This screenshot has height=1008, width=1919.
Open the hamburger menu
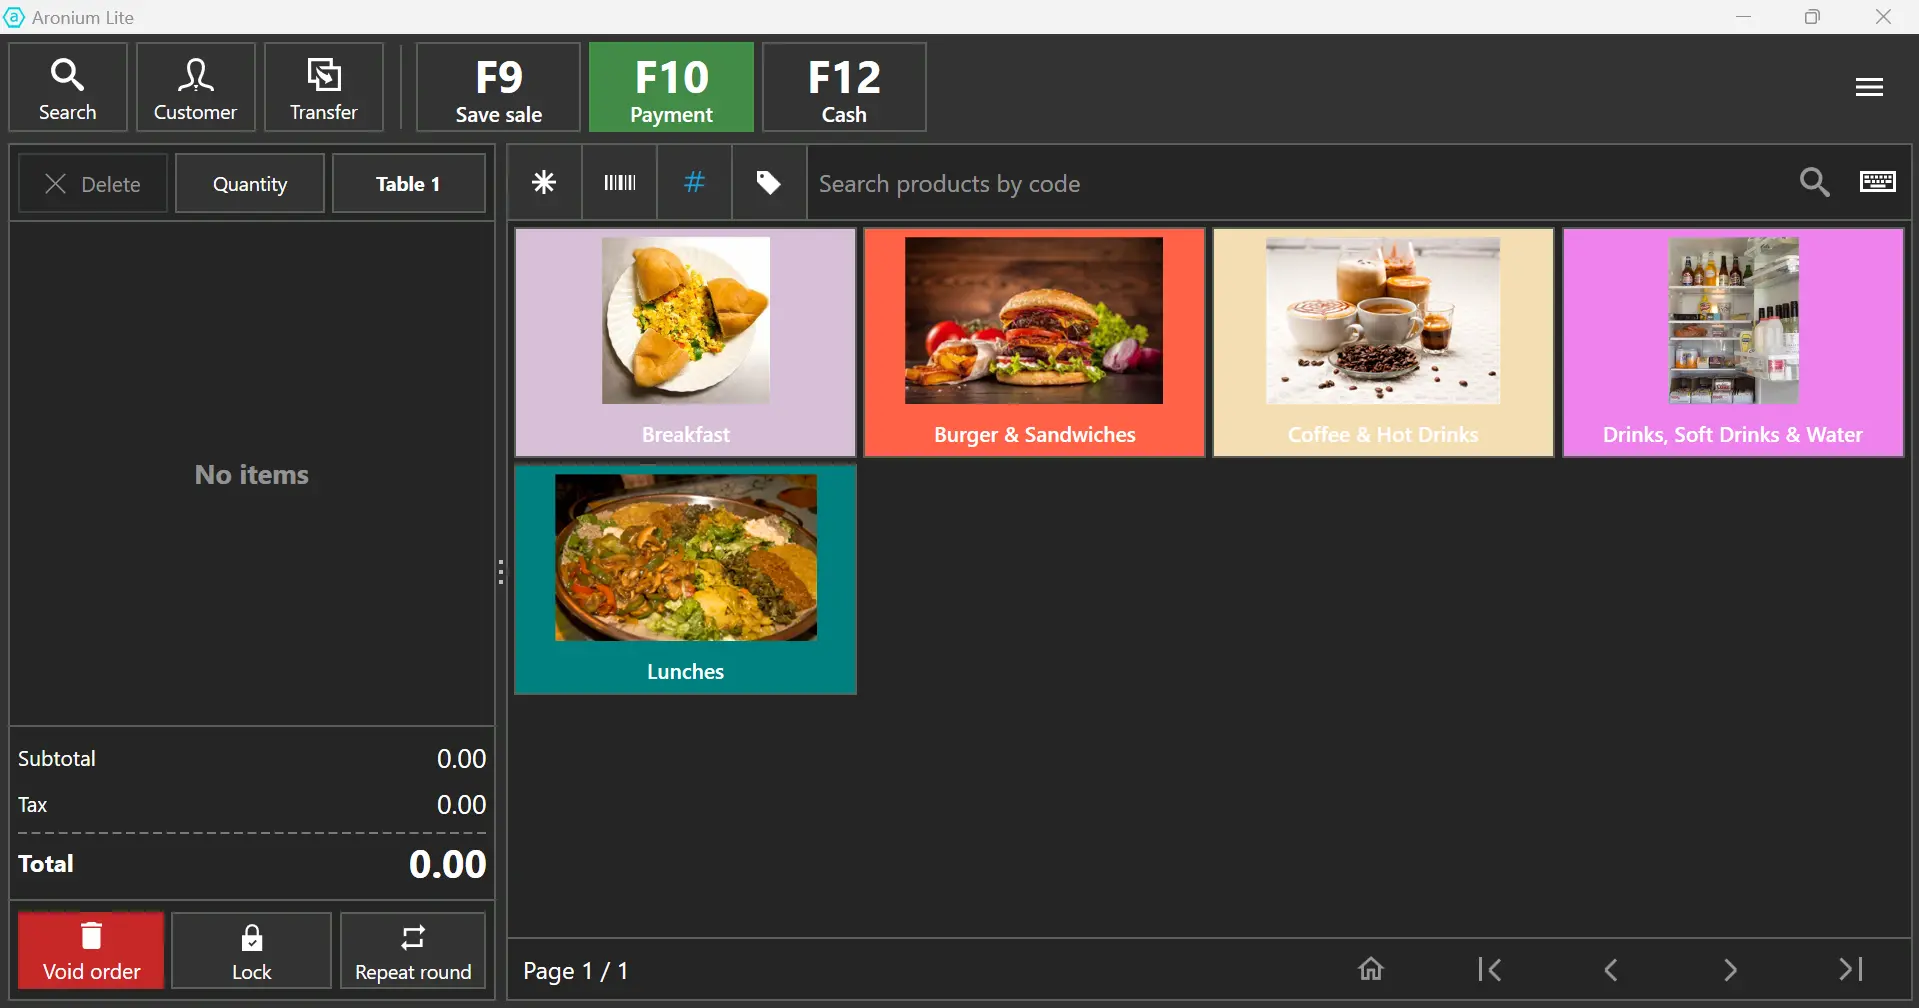pos(1868,88)
